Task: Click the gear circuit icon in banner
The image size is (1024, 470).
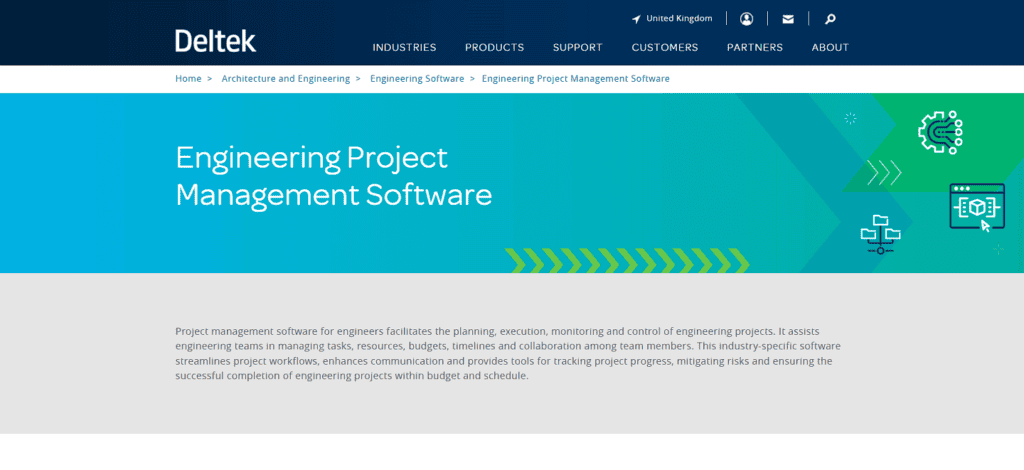Action: [939, 130]
